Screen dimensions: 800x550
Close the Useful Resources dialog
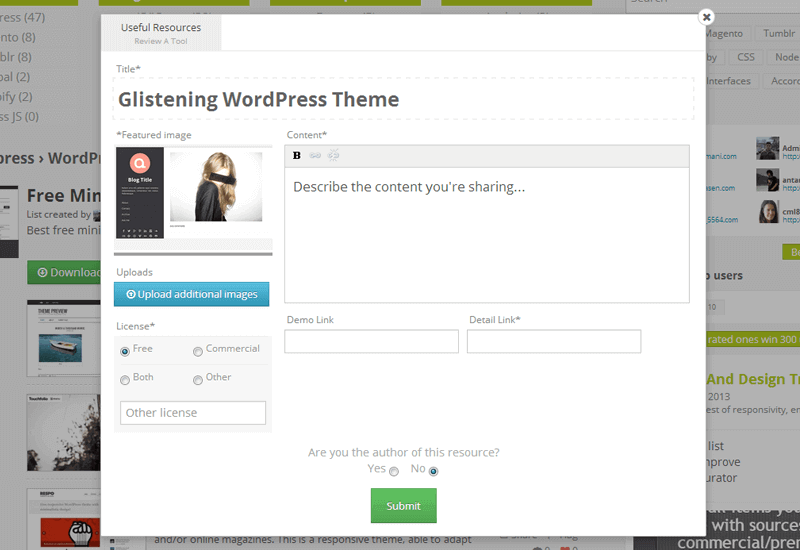coord(706,17)
